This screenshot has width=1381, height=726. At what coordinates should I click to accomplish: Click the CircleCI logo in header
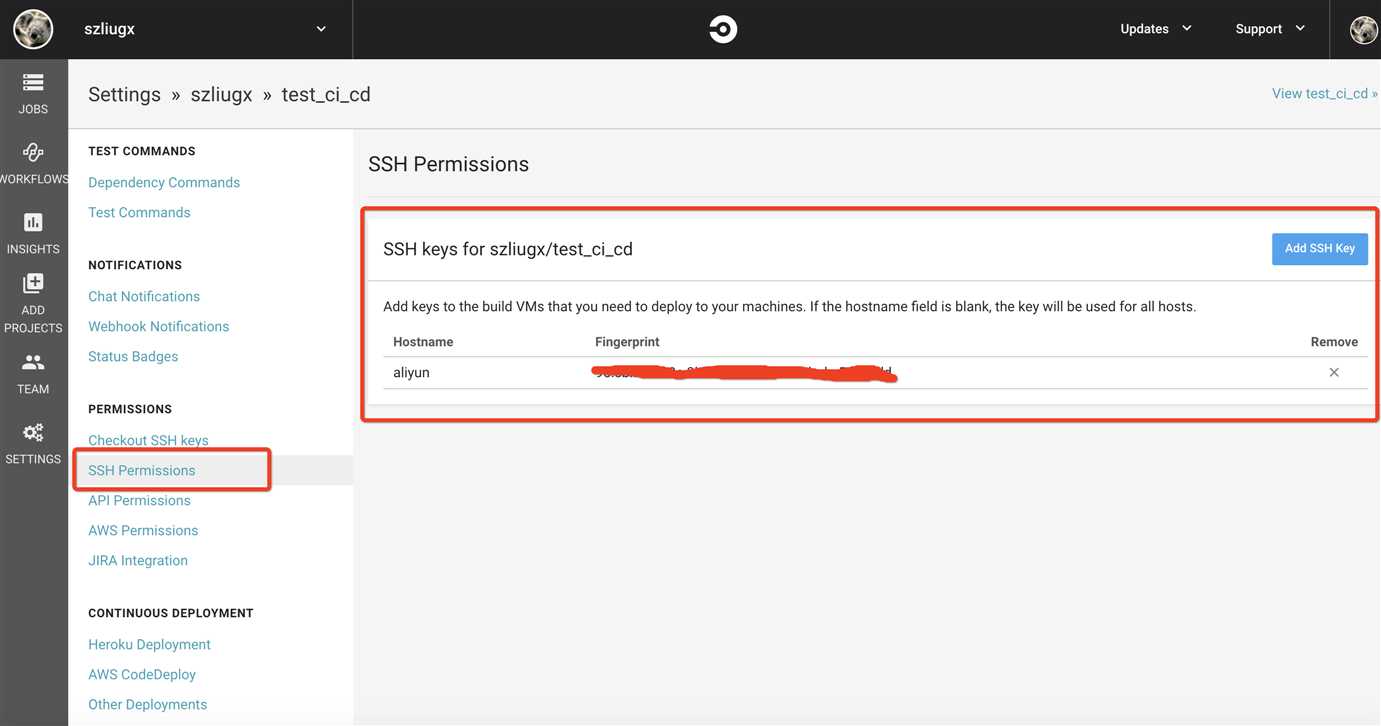click(723, 29)
